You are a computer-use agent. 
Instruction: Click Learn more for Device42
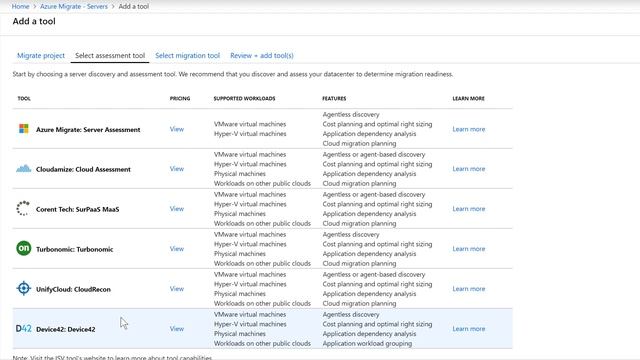(469, 329)
